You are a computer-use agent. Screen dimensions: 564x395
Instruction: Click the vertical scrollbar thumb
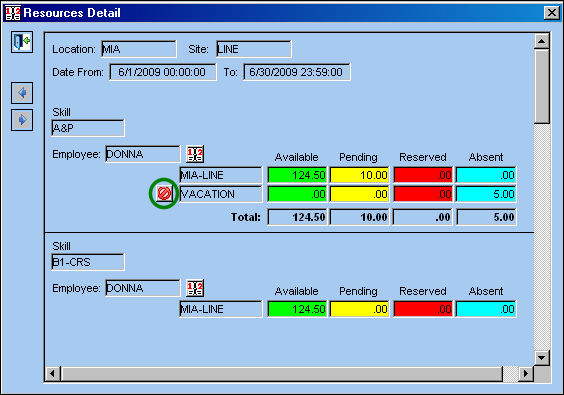click(542, 86)
